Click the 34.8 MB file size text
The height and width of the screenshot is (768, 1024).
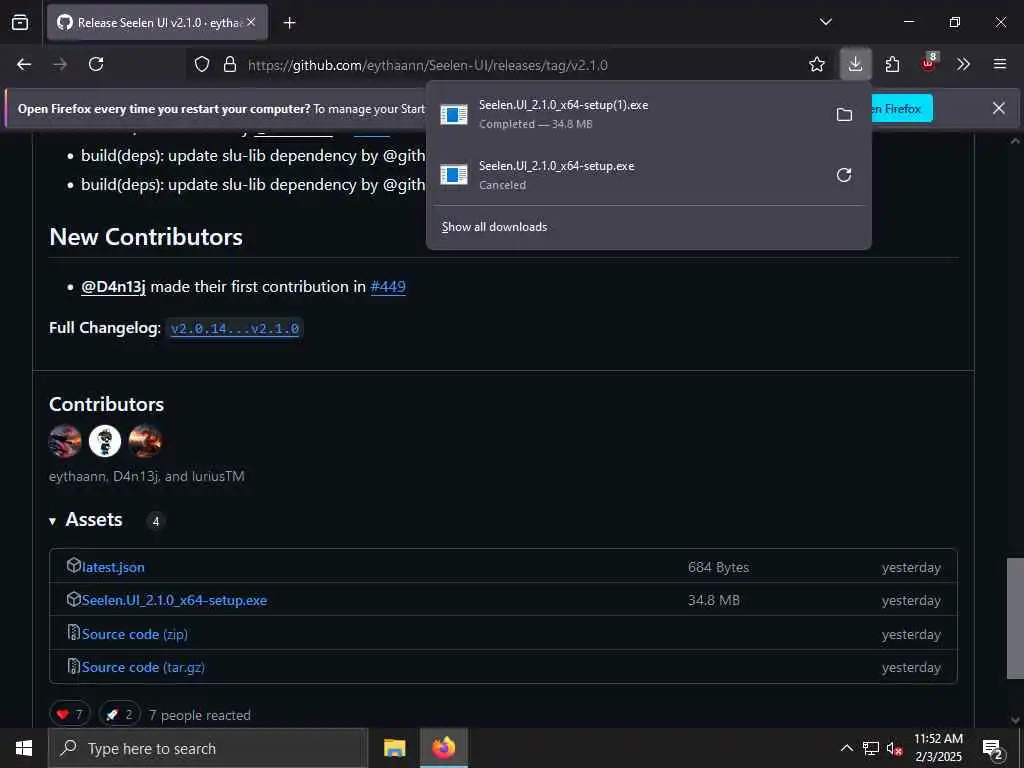[714, 600]
